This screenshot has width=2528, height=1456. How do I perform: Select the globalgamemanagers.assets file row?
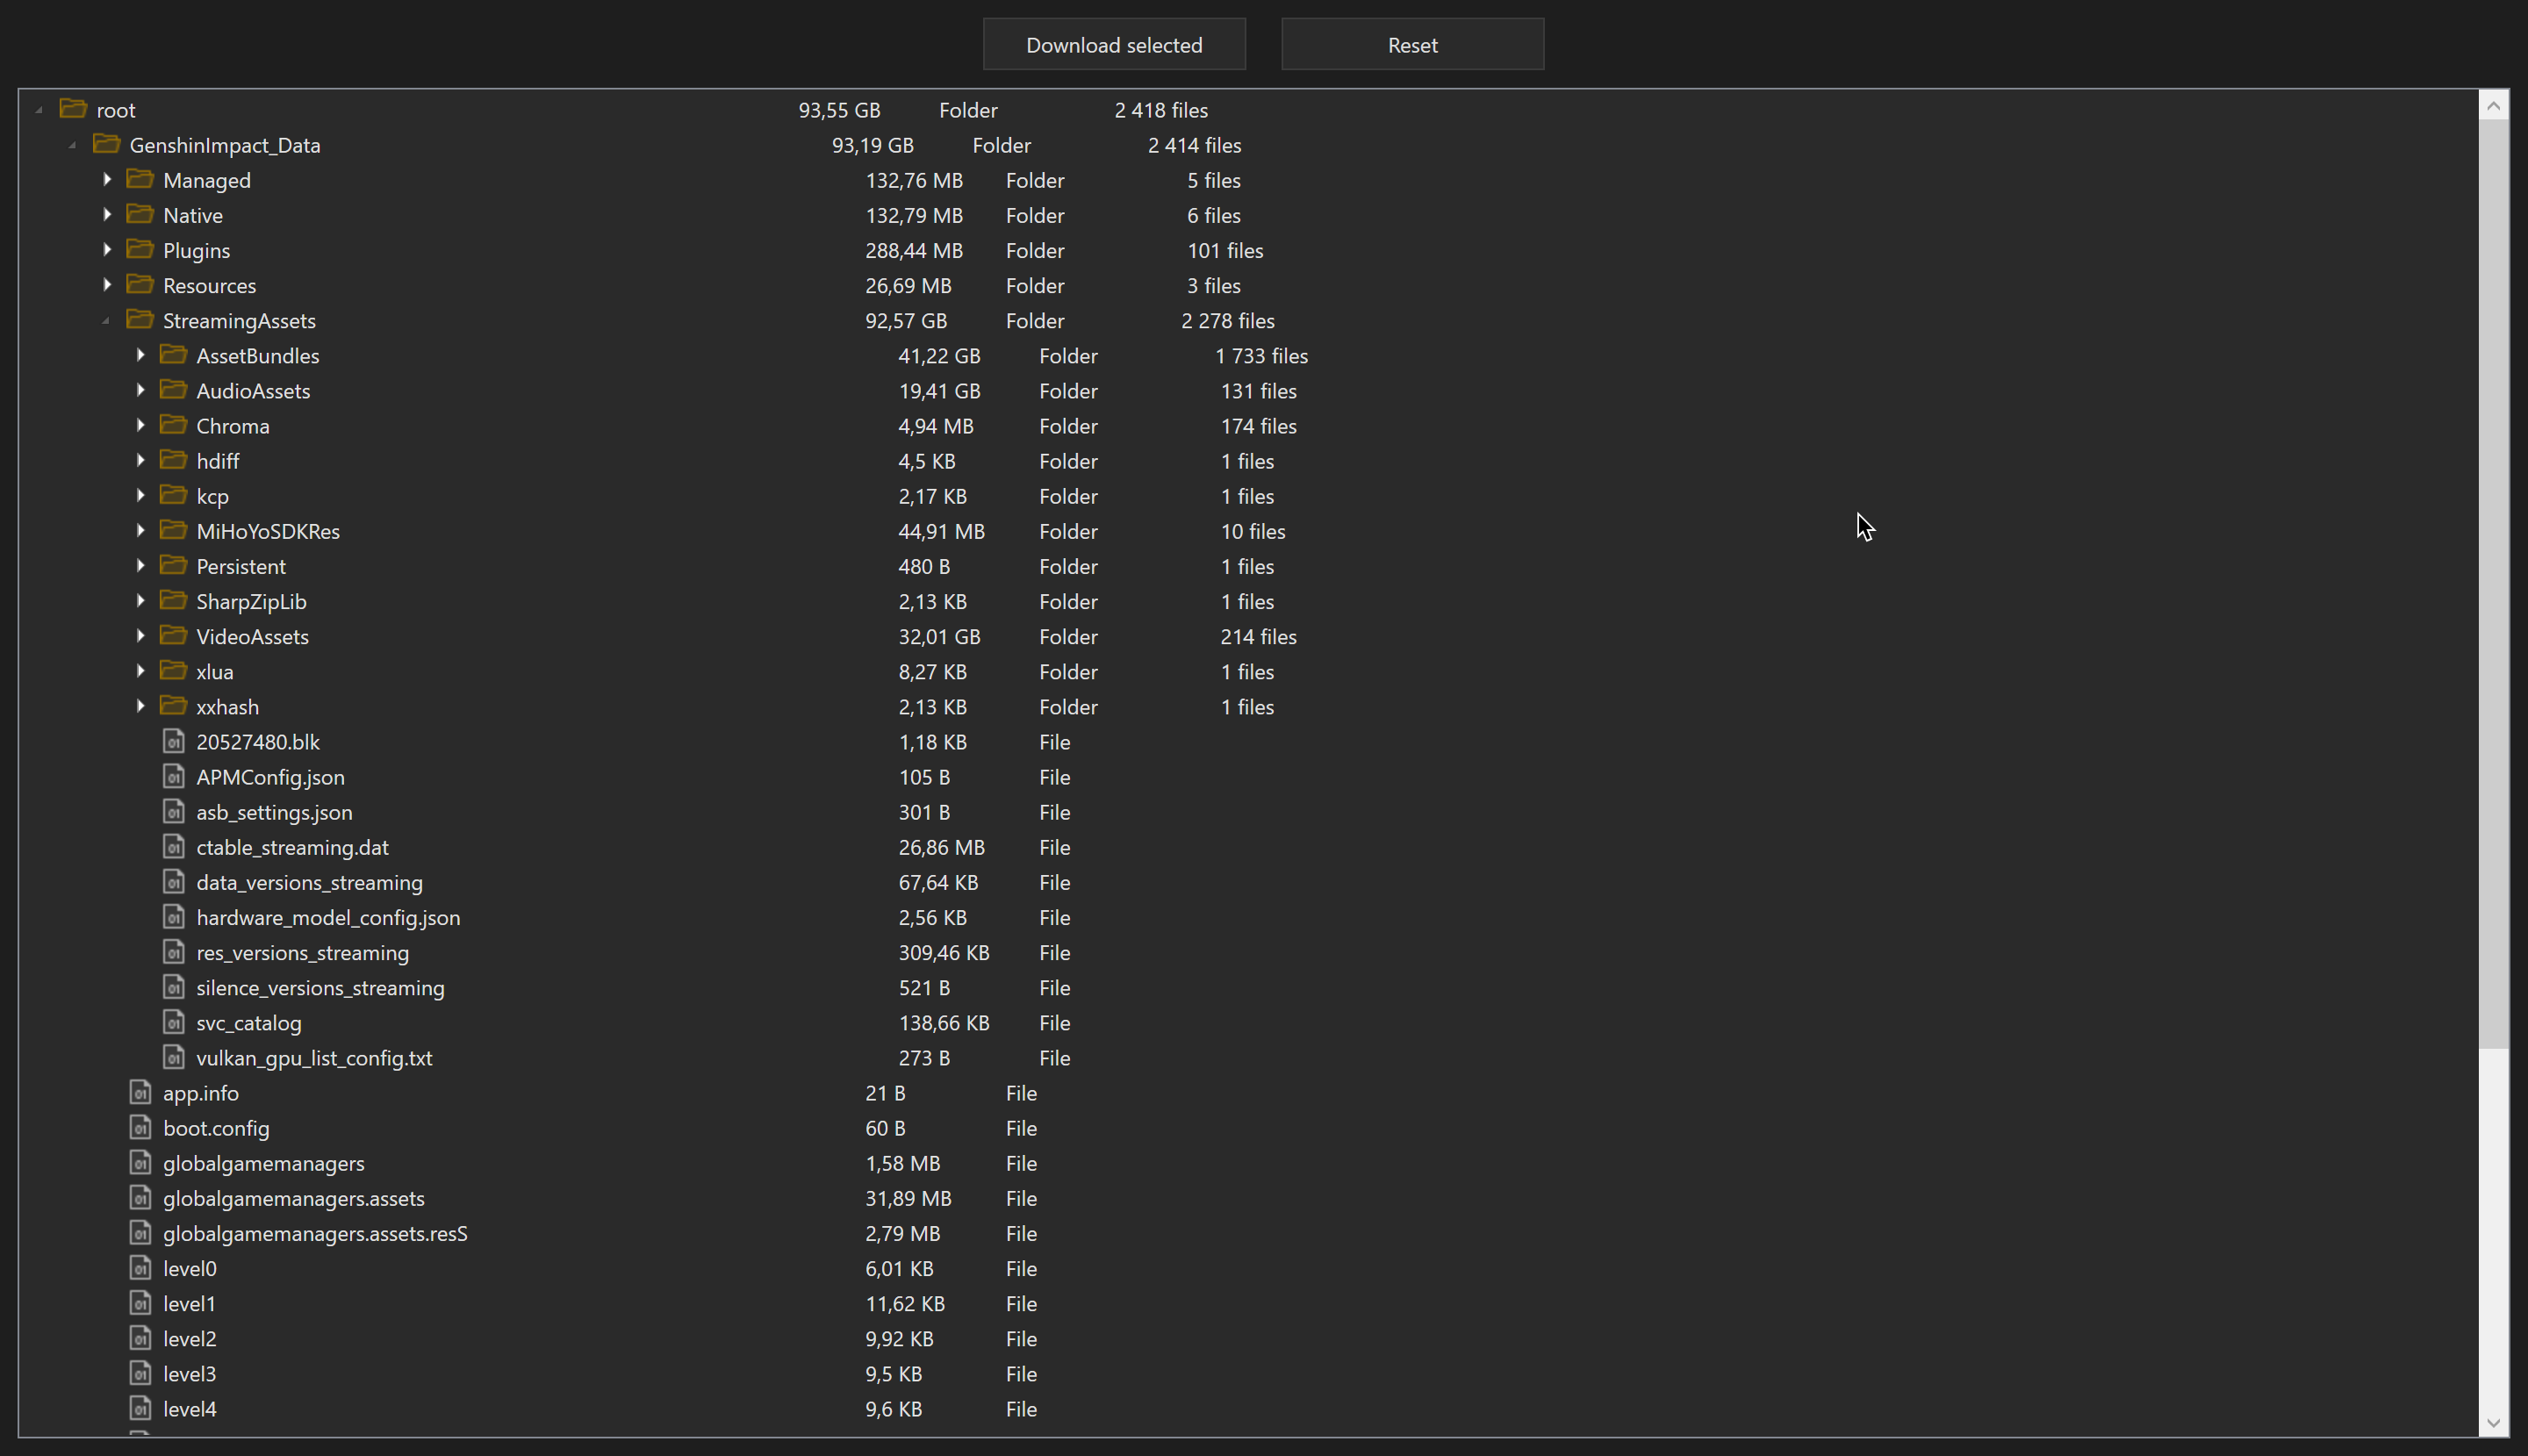point(293,1198)
